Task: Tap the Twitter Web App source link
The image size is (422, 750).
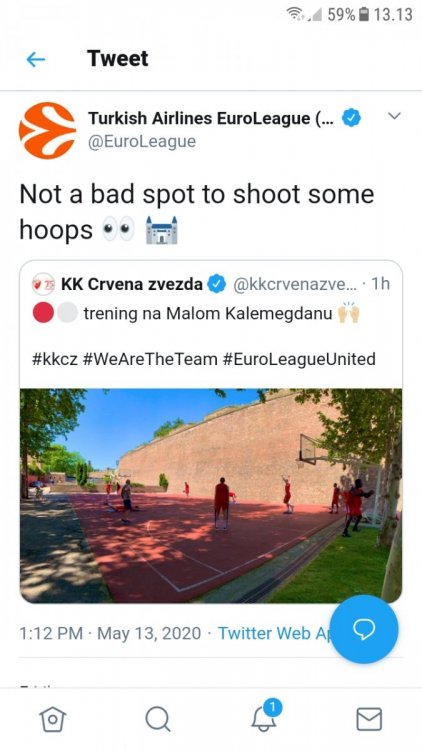Action: point(276,633)
